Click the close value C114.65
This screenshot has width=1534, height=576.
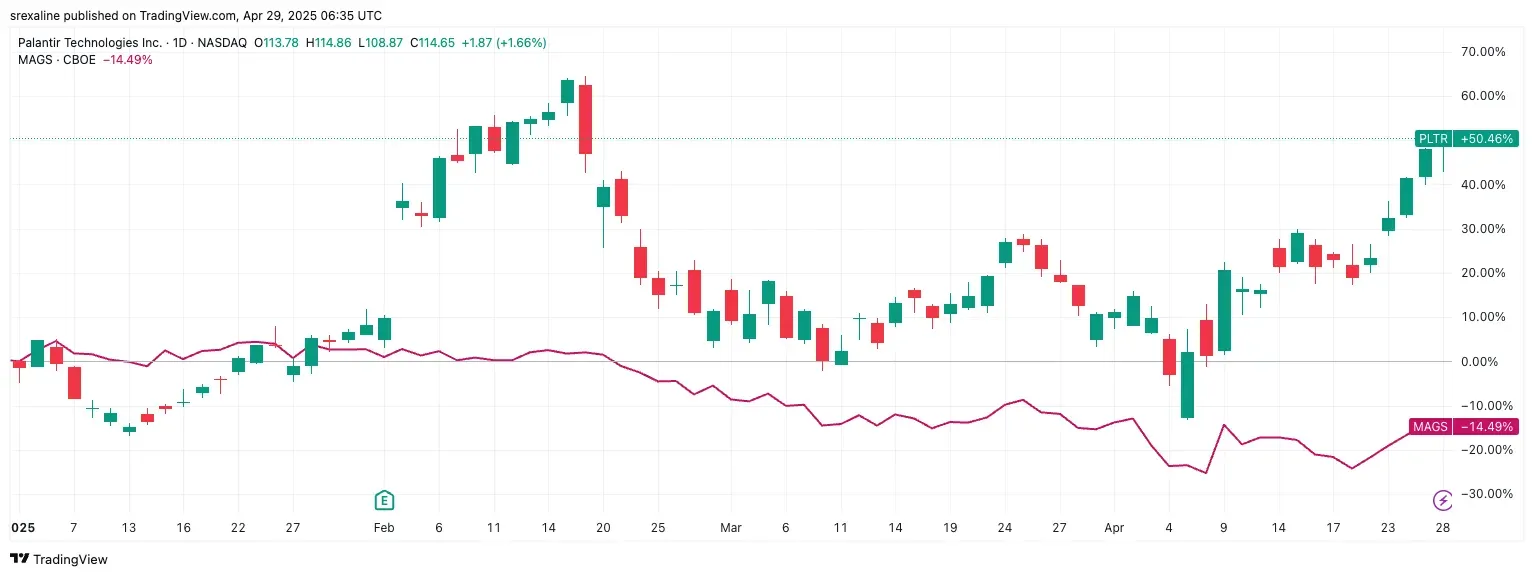432,43
